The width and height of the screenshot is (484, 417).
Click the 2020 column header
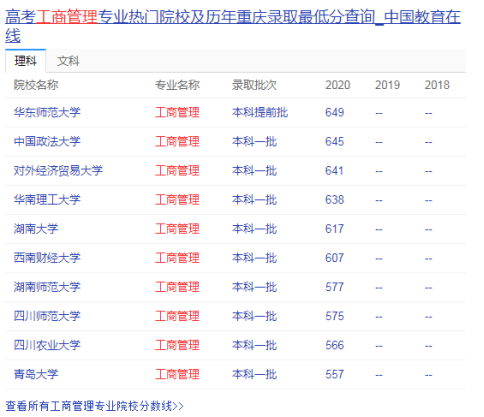[x=338, y=85]
